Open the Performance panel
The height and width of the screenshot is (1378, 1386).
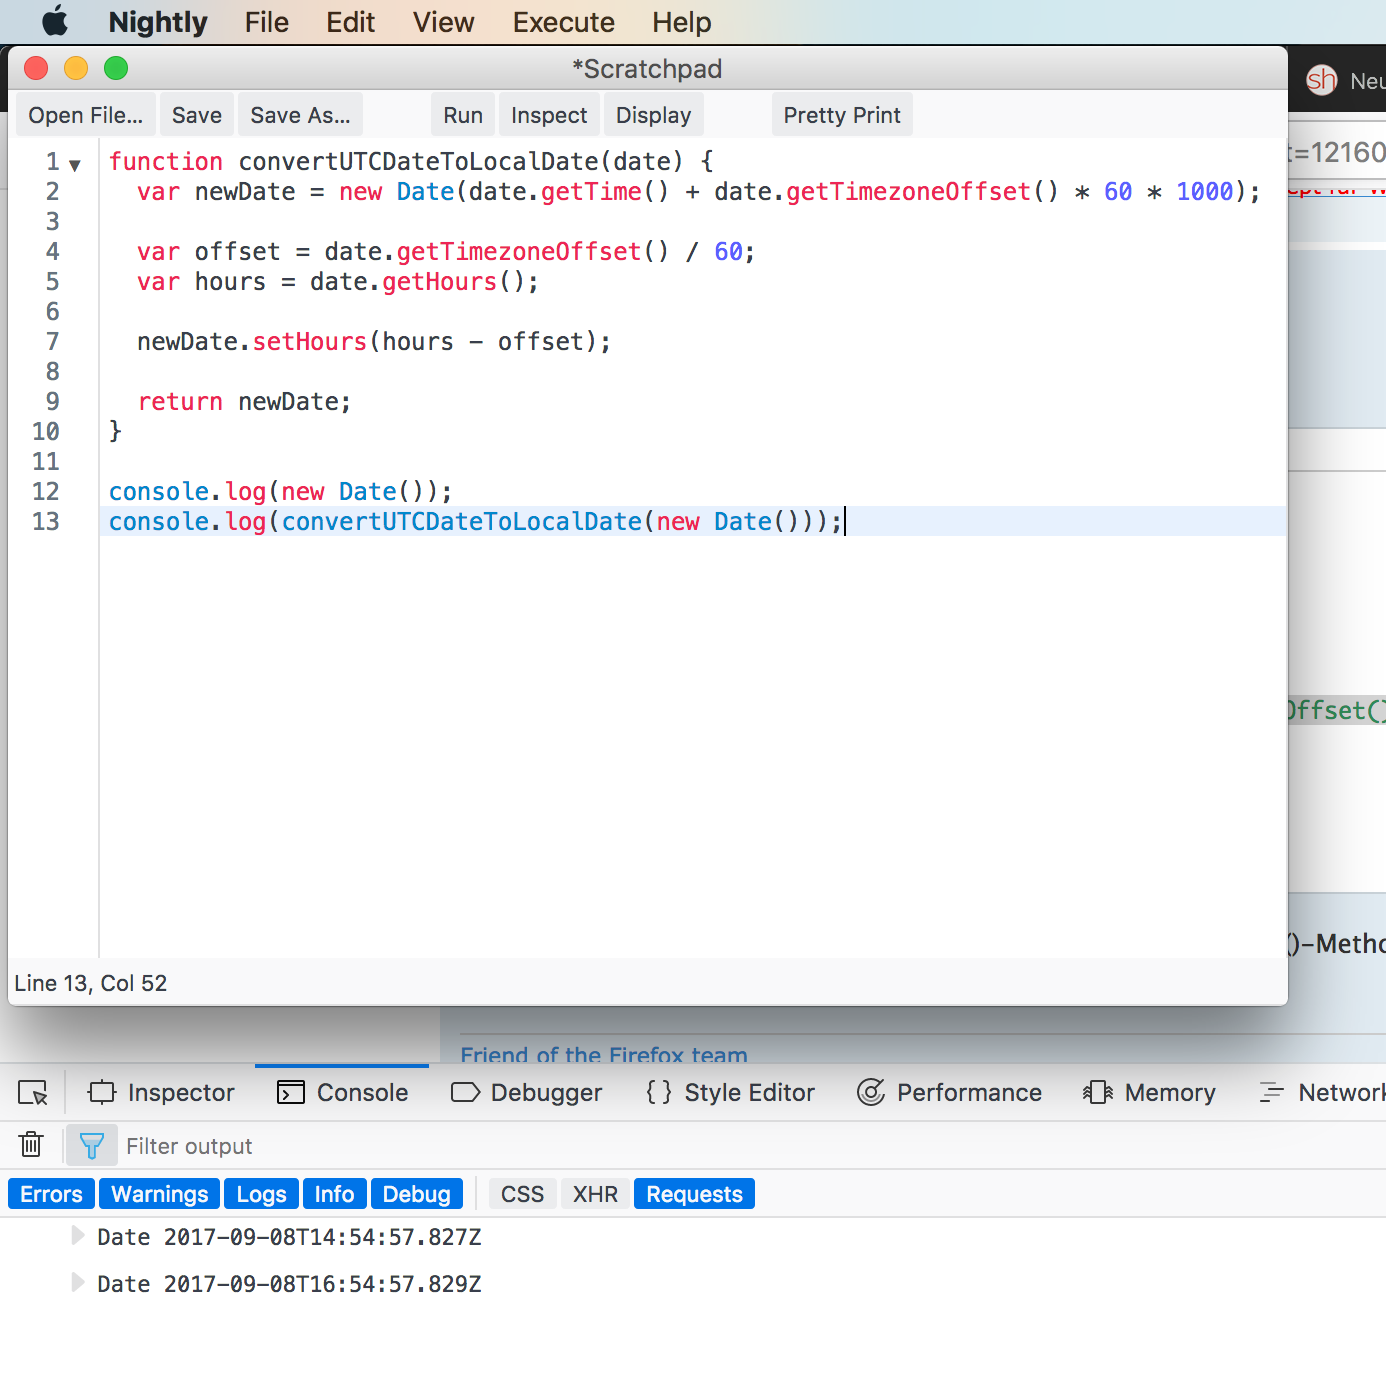point(949,1093)
